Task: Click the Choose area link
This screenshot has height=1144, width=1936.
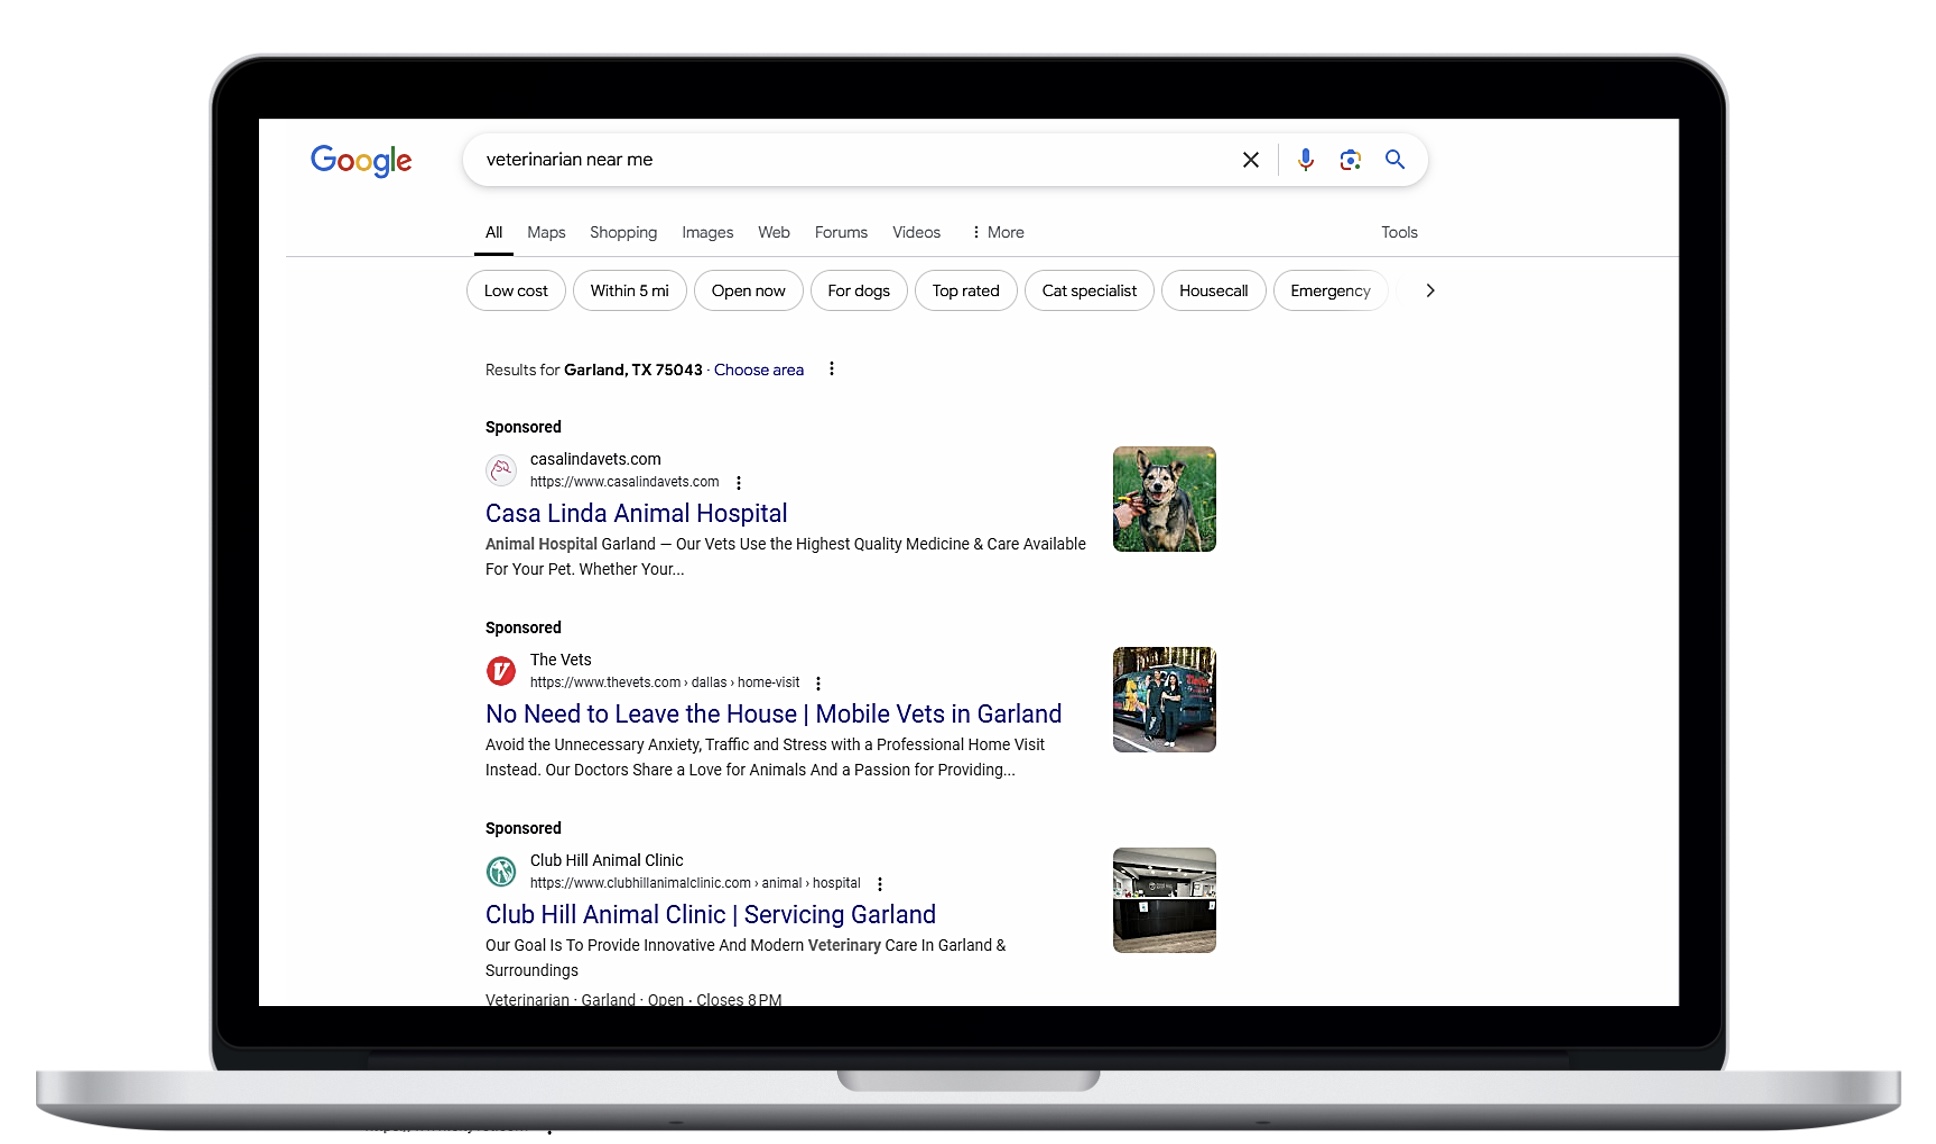Action: [x=758, y=370]
